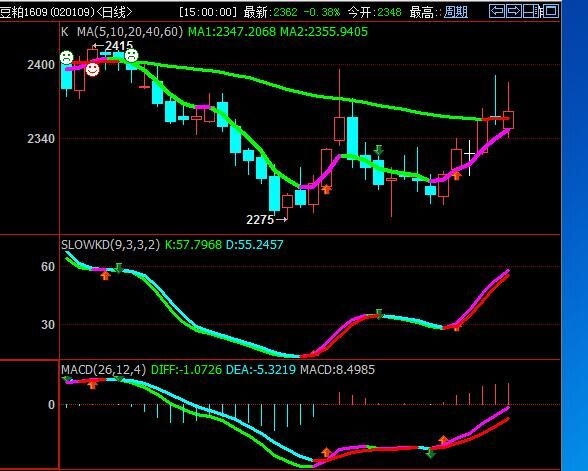588x471 pixels.
Task: Click the left arrow navigation icon
Action: point(497,11)
